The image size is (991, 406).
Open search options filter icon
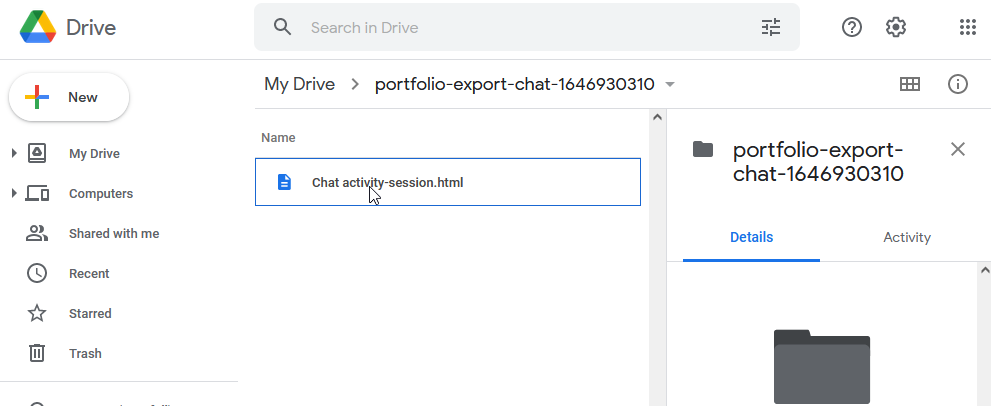pos(771,27)
